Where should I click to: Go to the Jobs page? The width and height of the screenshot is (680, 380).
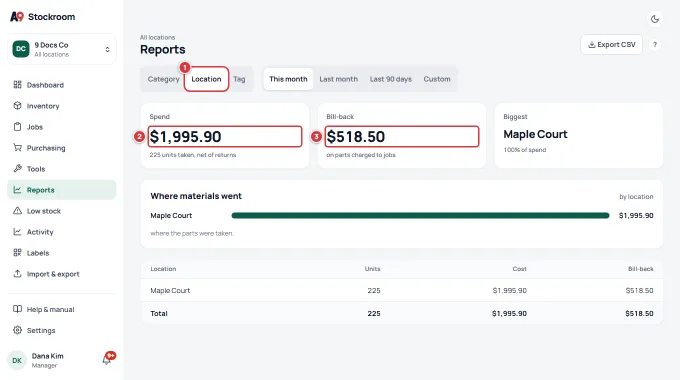[62, 127]
